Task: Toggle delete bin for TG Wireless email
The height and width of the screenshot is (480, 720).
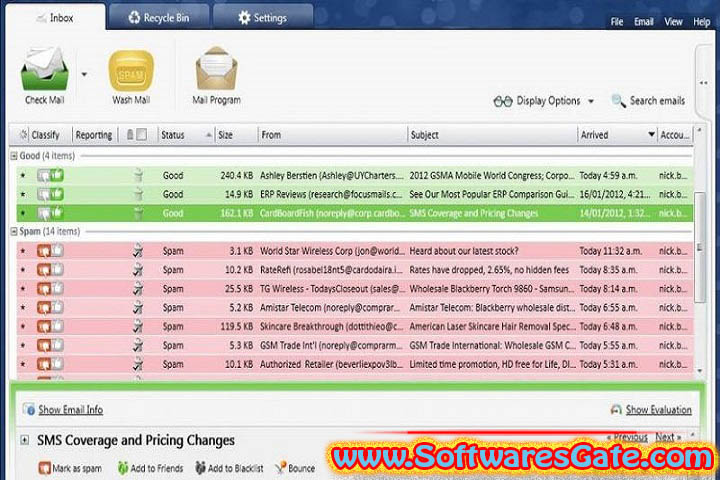Action: click(x=138, y=288)
